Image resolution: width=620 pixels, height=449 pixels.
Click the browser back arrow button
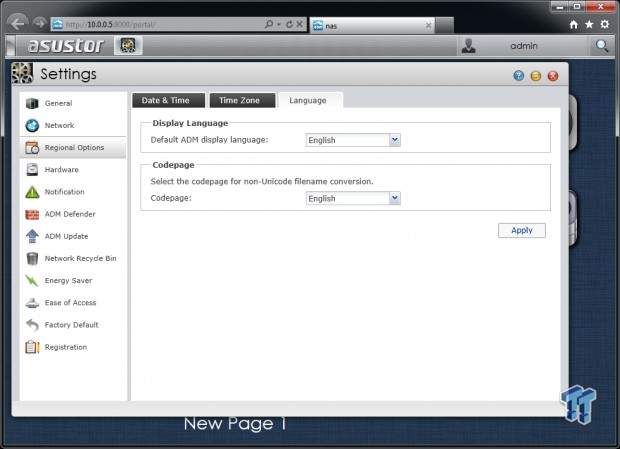(x=17, y=24)
